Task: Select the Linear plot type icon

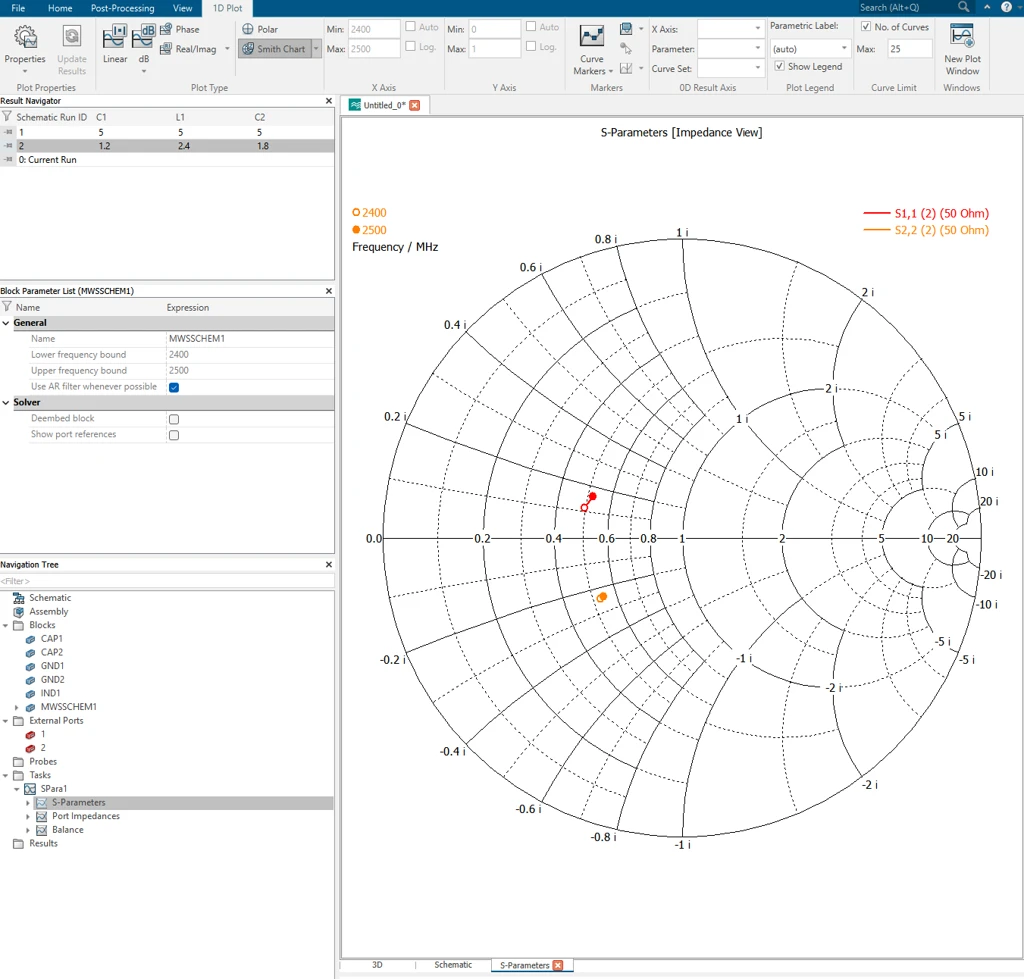Action: (x=114, y=37)
